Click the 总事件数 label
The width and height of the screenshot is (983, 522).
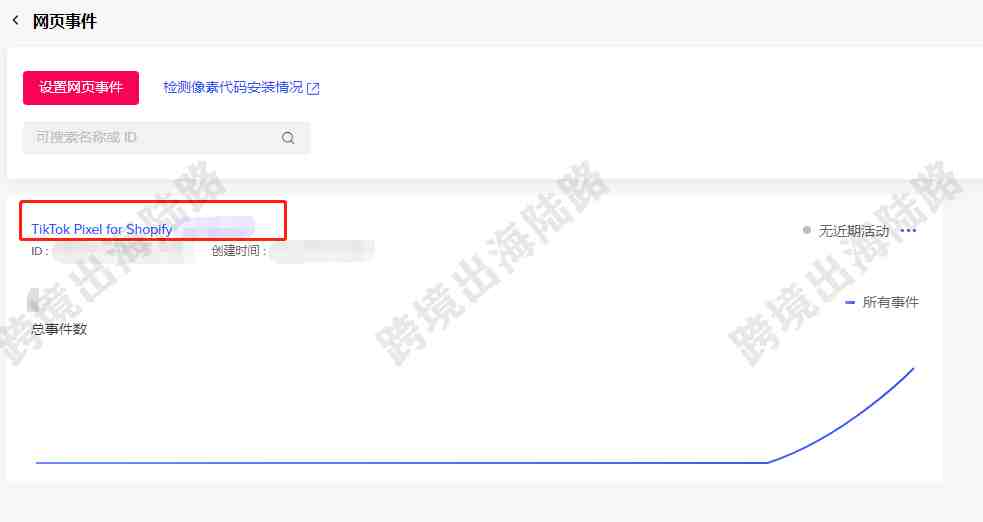tap(60, 329)
